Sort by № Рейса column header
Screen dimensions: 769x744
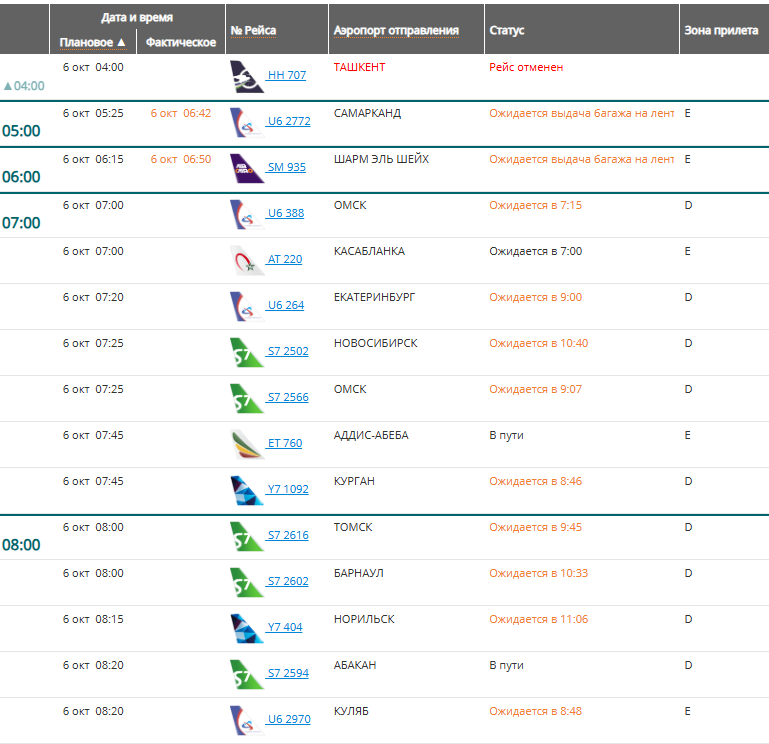coord(254,30)
